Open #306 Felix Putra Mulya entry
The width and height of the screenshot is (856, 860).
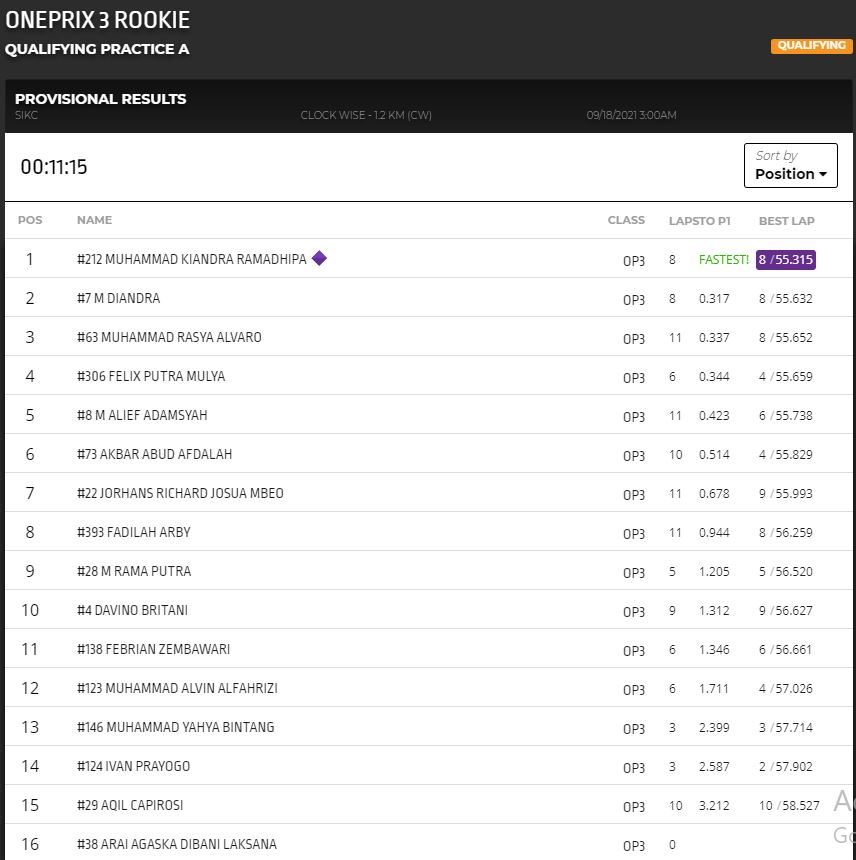(x=151, y=376)
